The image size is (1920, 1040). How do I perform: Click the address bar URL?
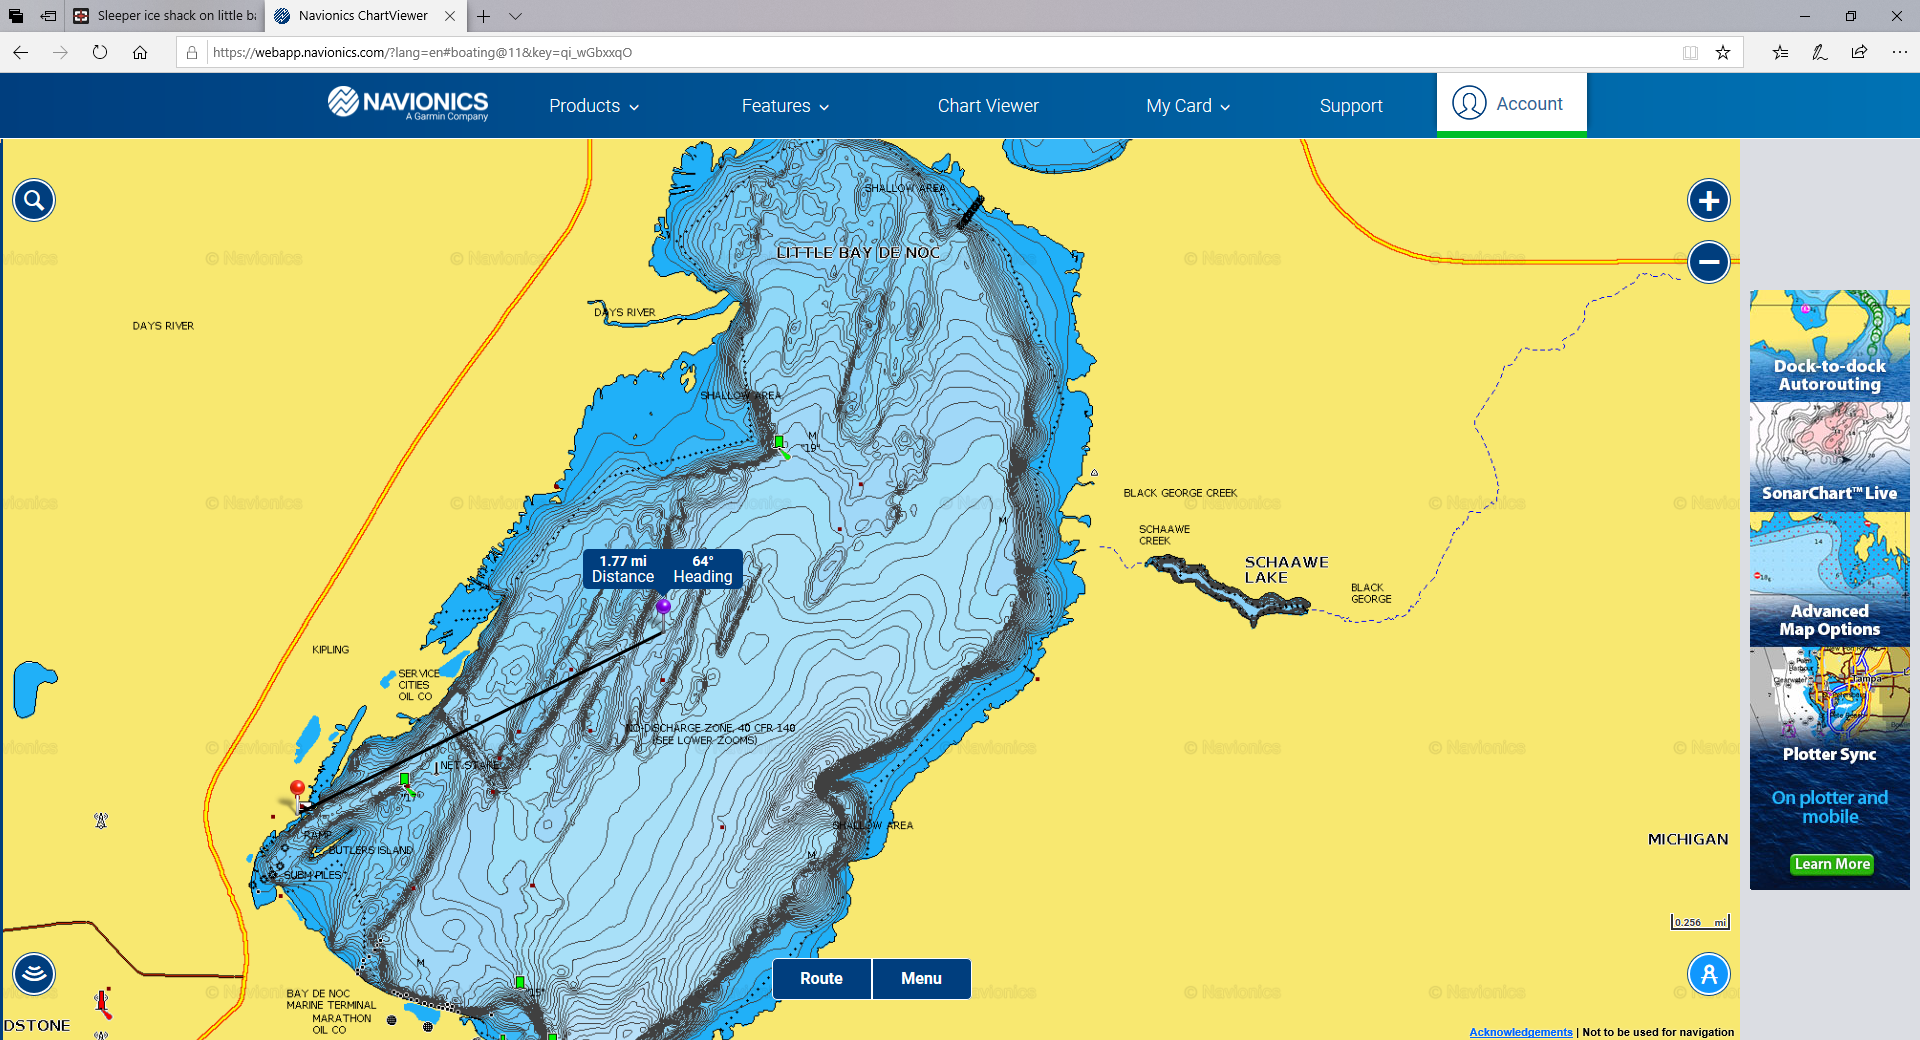pyautogui.click(x=422, y=52)
